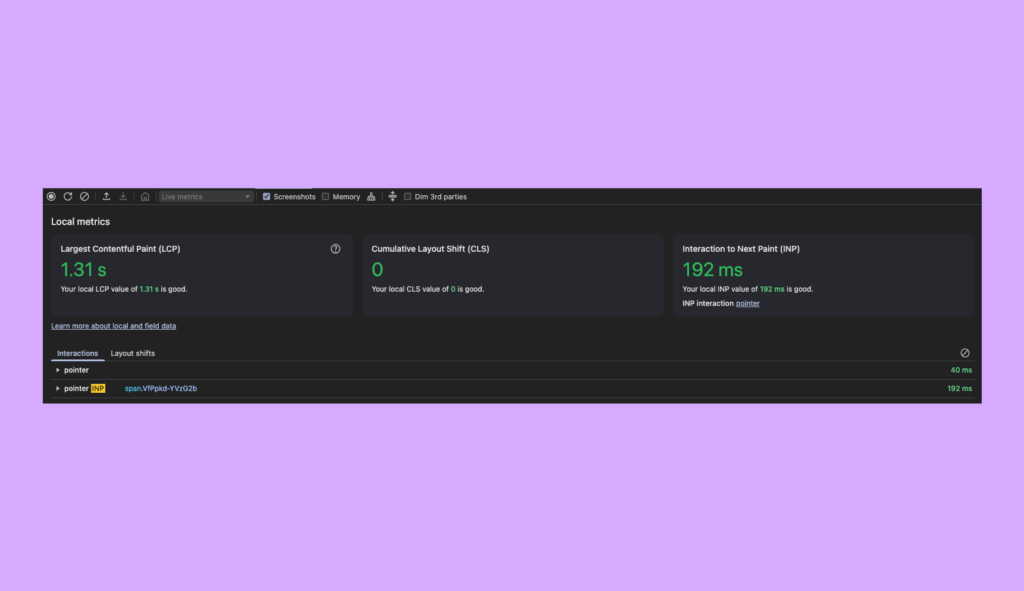This screenshot has width=1024, height=591.
Task: Click the Home live metrics icon
Action: (143, 196)
